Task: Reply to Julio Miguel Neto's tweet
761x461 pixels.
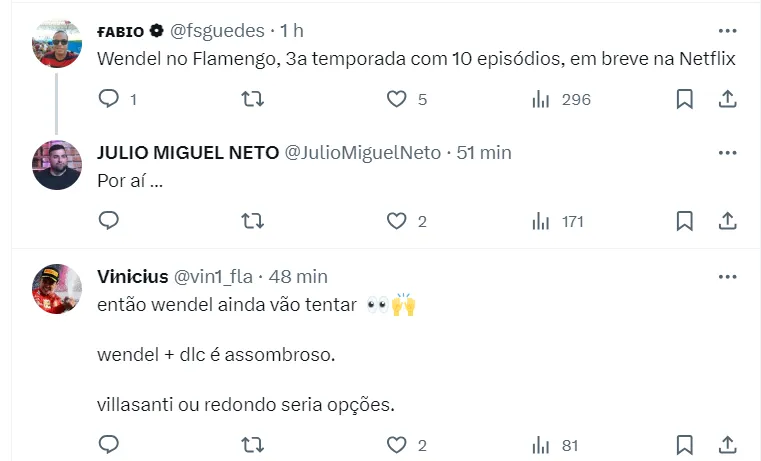Action: 109,221
